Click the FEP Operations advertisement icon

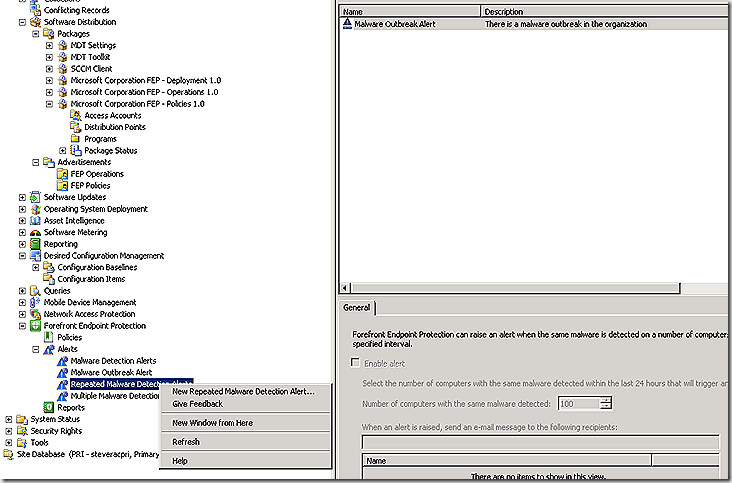[62, 174]
